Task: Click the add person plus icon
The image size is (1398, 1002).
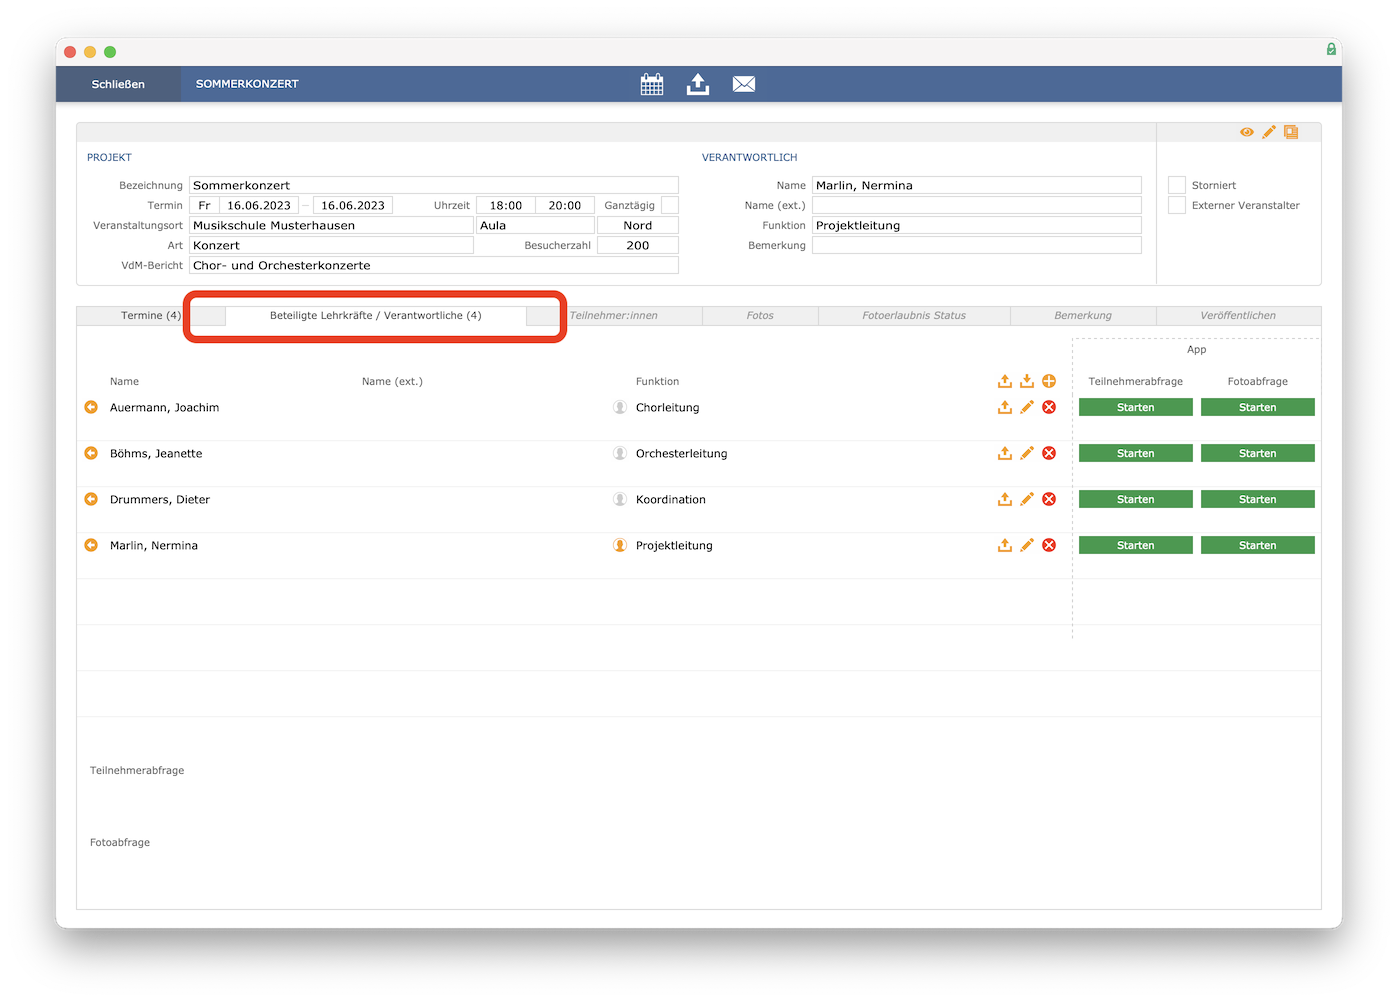Action: pos(1049,381)
